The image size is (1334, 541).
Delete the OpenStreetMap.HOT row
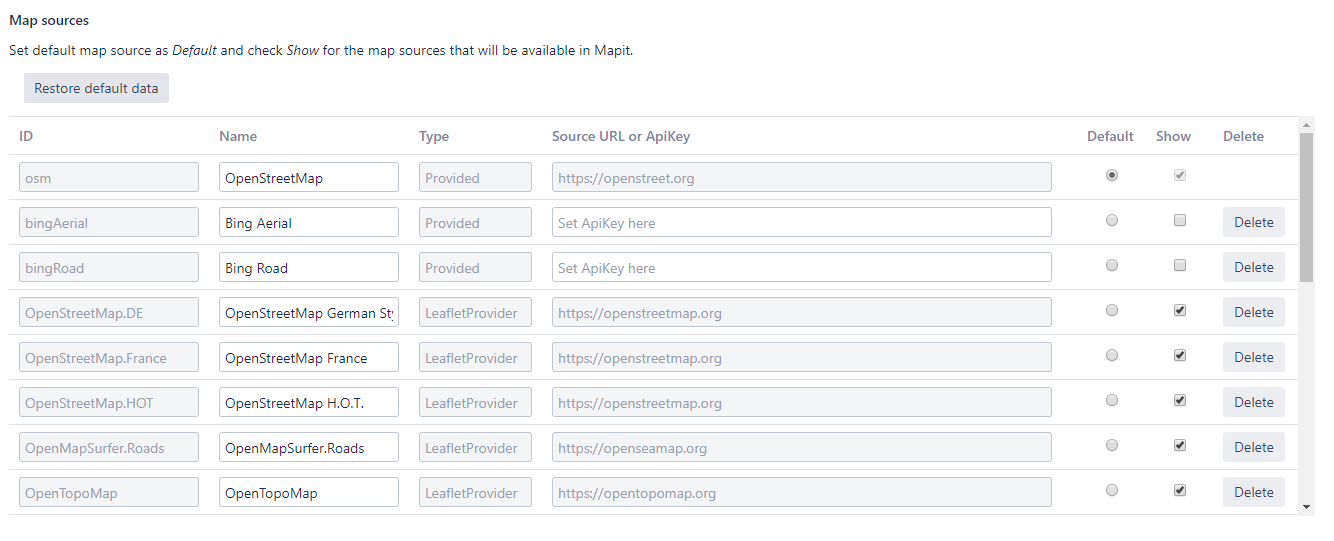[1253, 402]
